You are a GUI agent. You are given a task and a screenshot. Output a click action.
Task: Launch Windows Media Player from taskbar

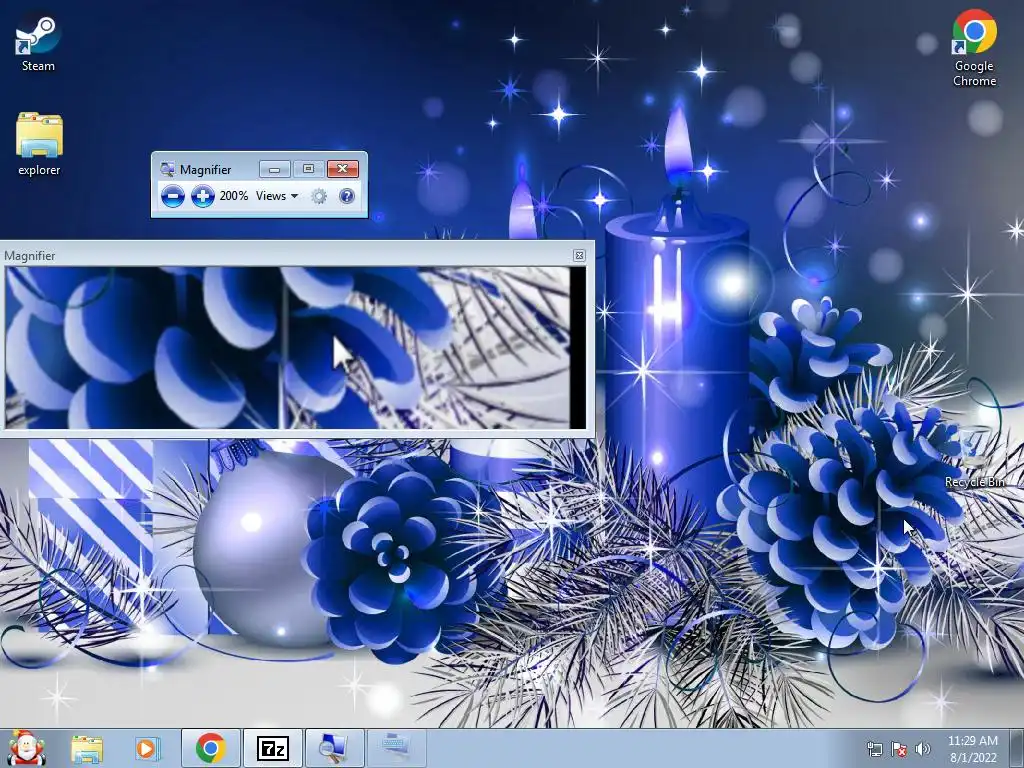[147, 748]
